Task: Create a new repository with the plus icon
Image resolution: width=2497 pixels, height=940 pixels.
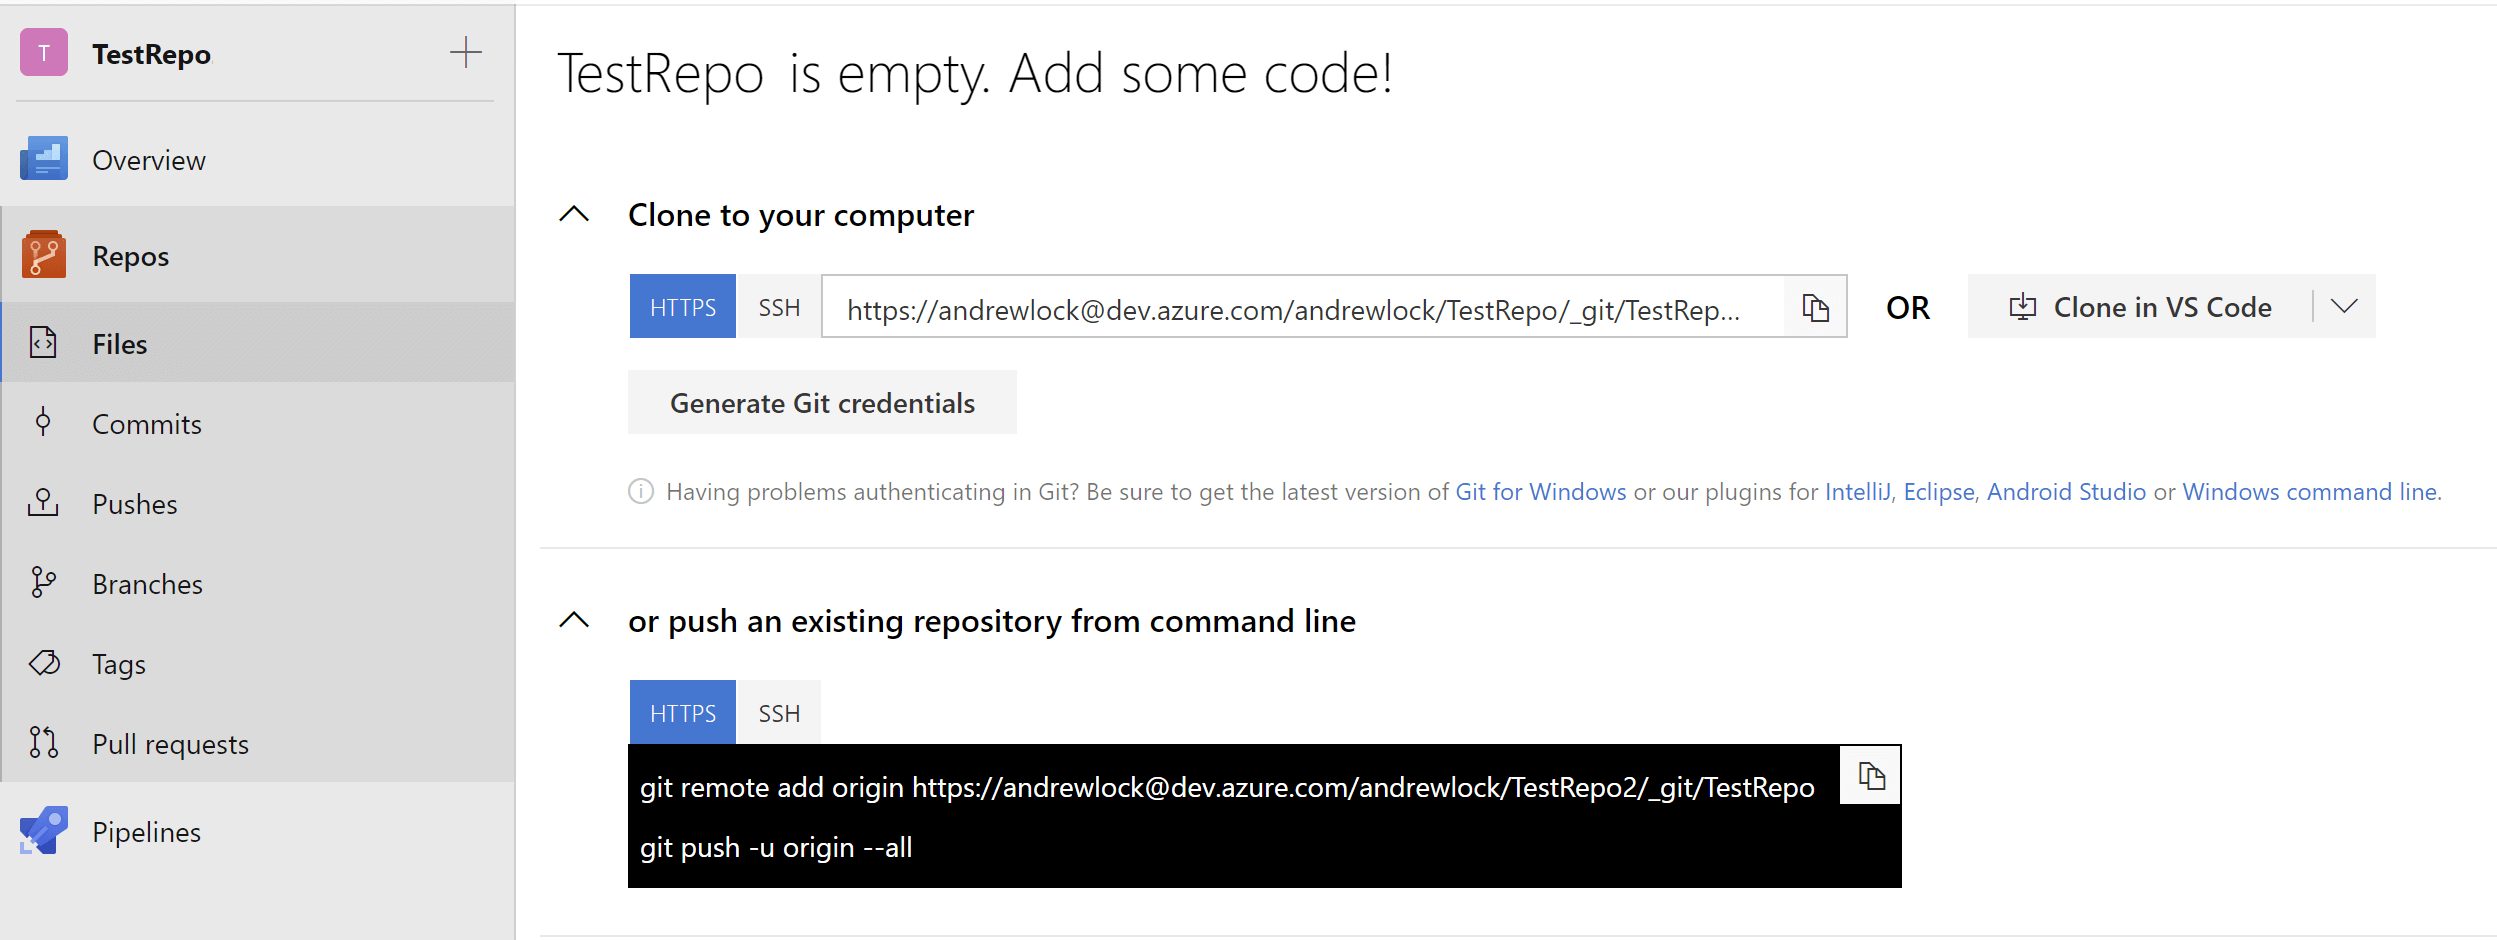Action: [466, 53]
